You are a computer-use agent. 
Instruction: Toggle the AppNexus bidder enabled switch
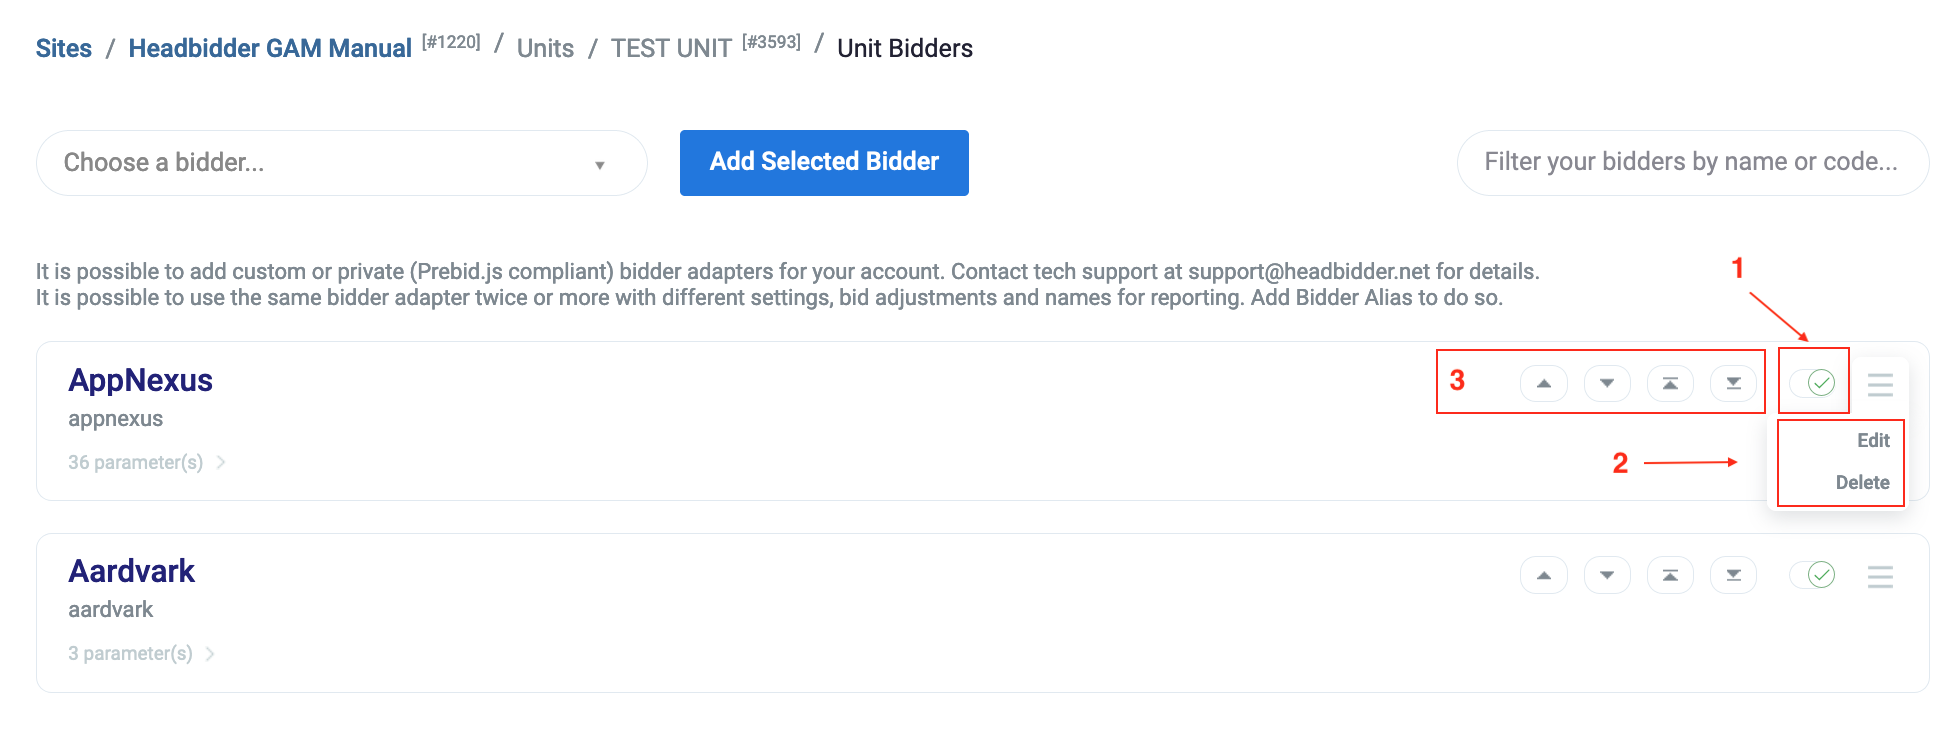(1813, 382)
